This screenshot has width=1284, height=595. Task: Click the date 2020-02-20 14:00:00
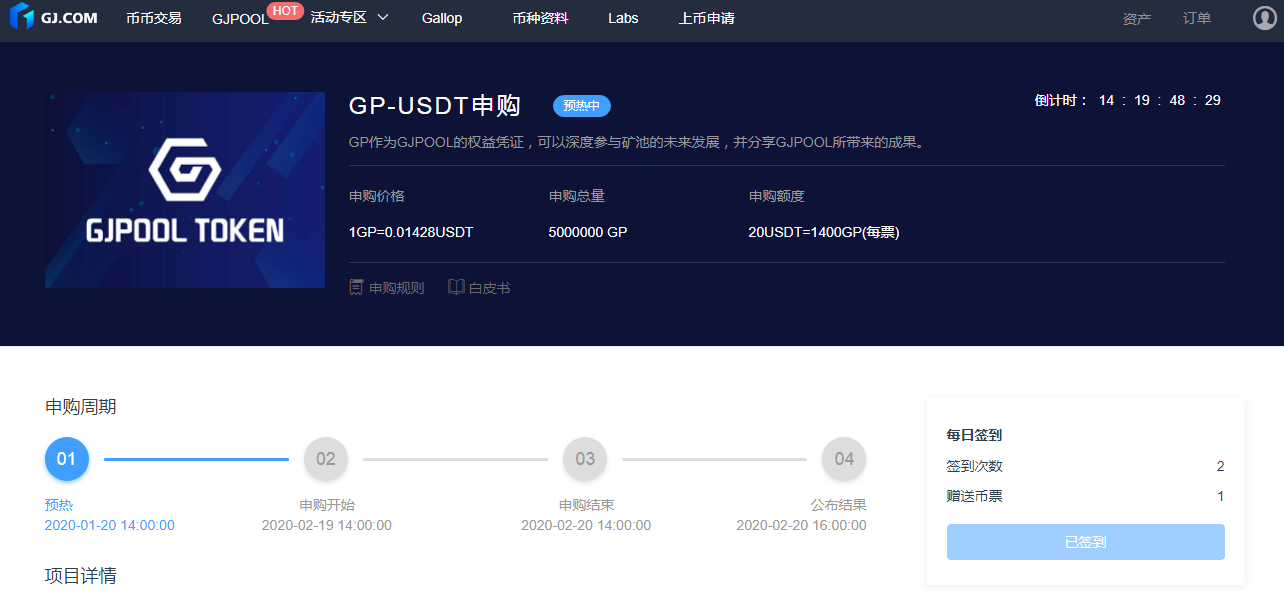(x=586, y=525)
